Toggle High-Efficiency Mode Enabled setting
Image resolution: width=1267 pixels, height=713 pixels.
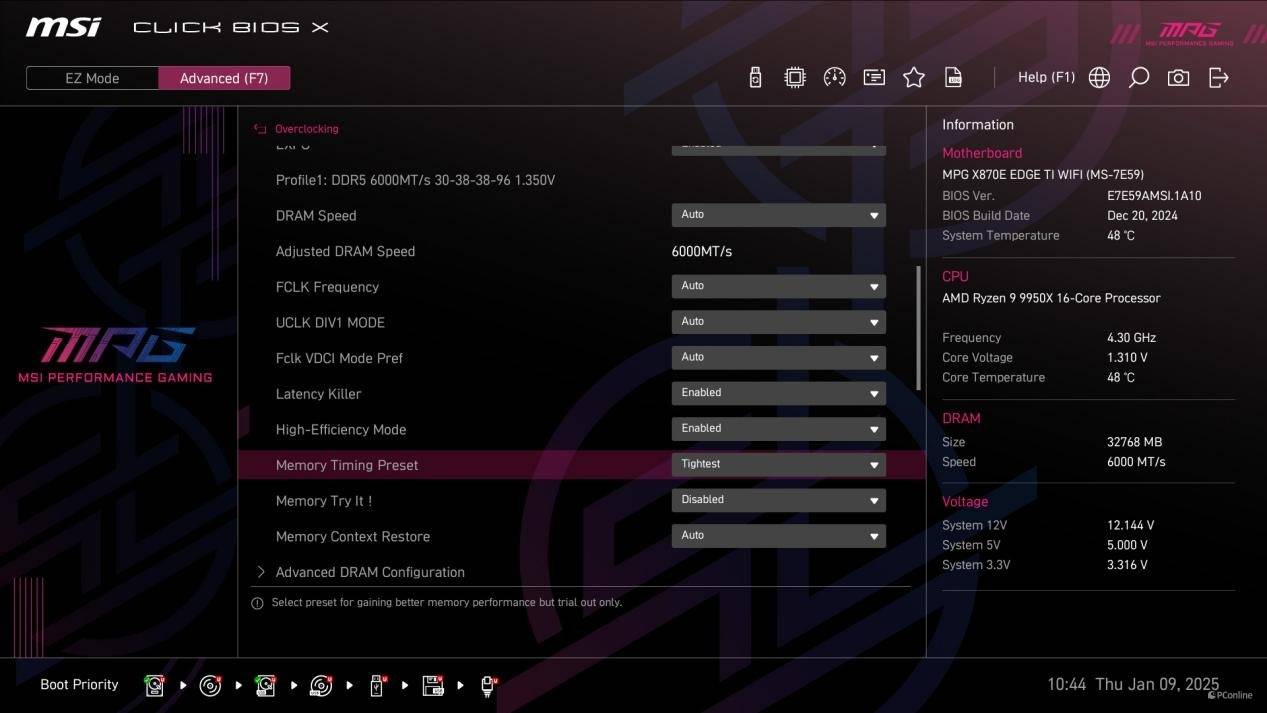pyautogui.click(x=778, y=429)
